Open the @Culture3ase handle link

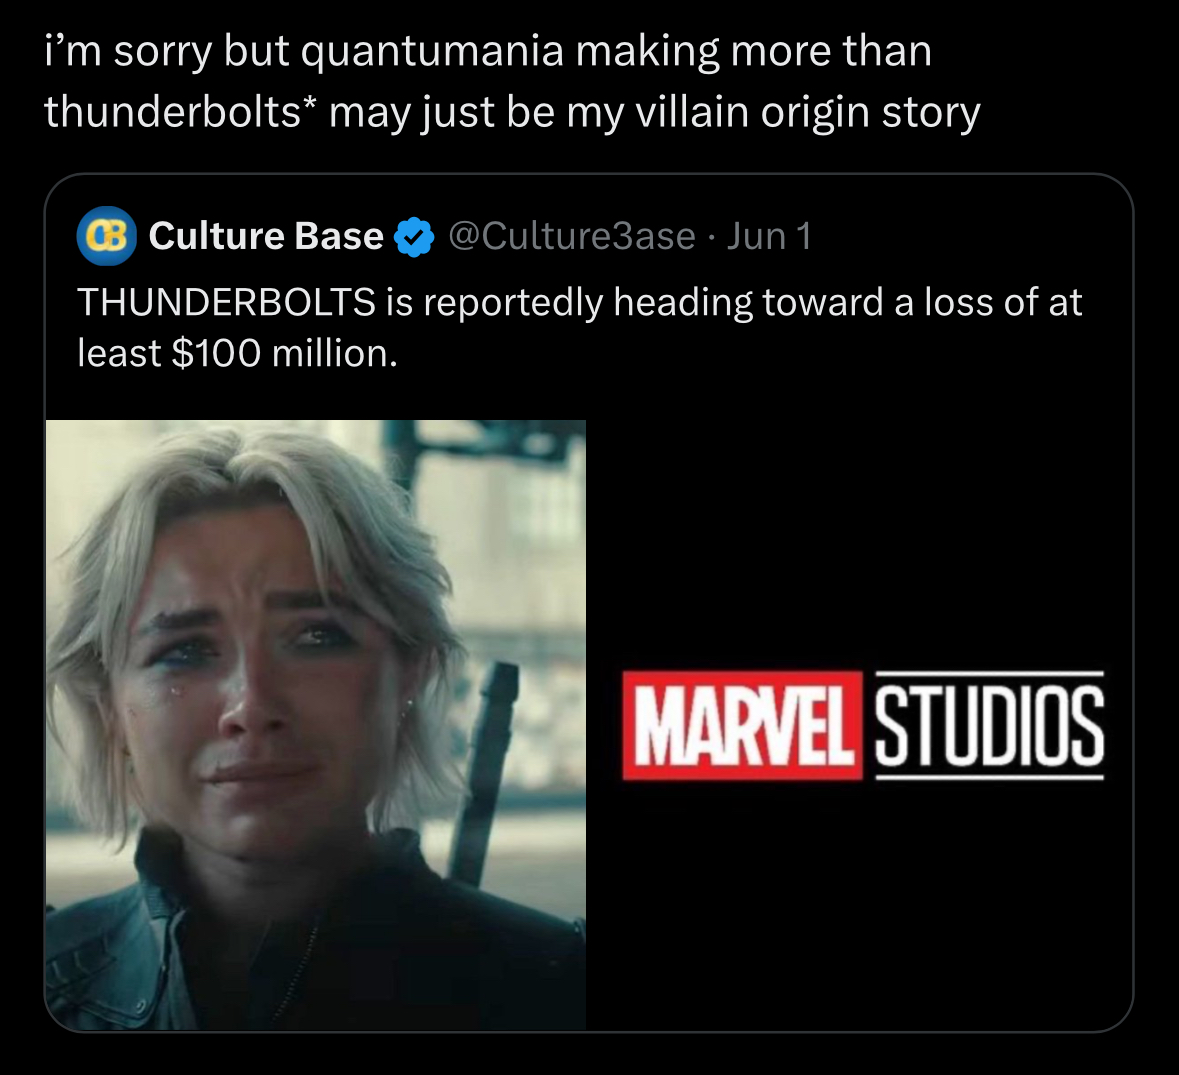tap(572, 236)
